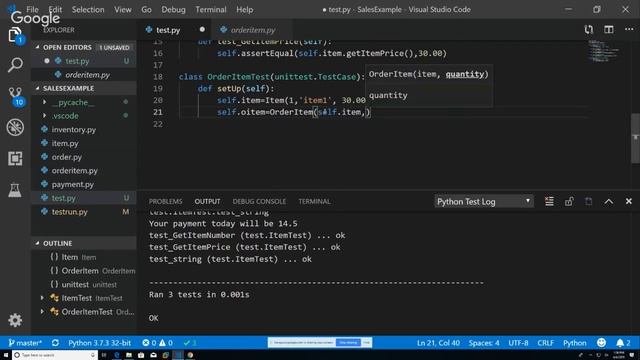Open the Search view icon
This screenshot has width=640, height=360.
point(15,65)
